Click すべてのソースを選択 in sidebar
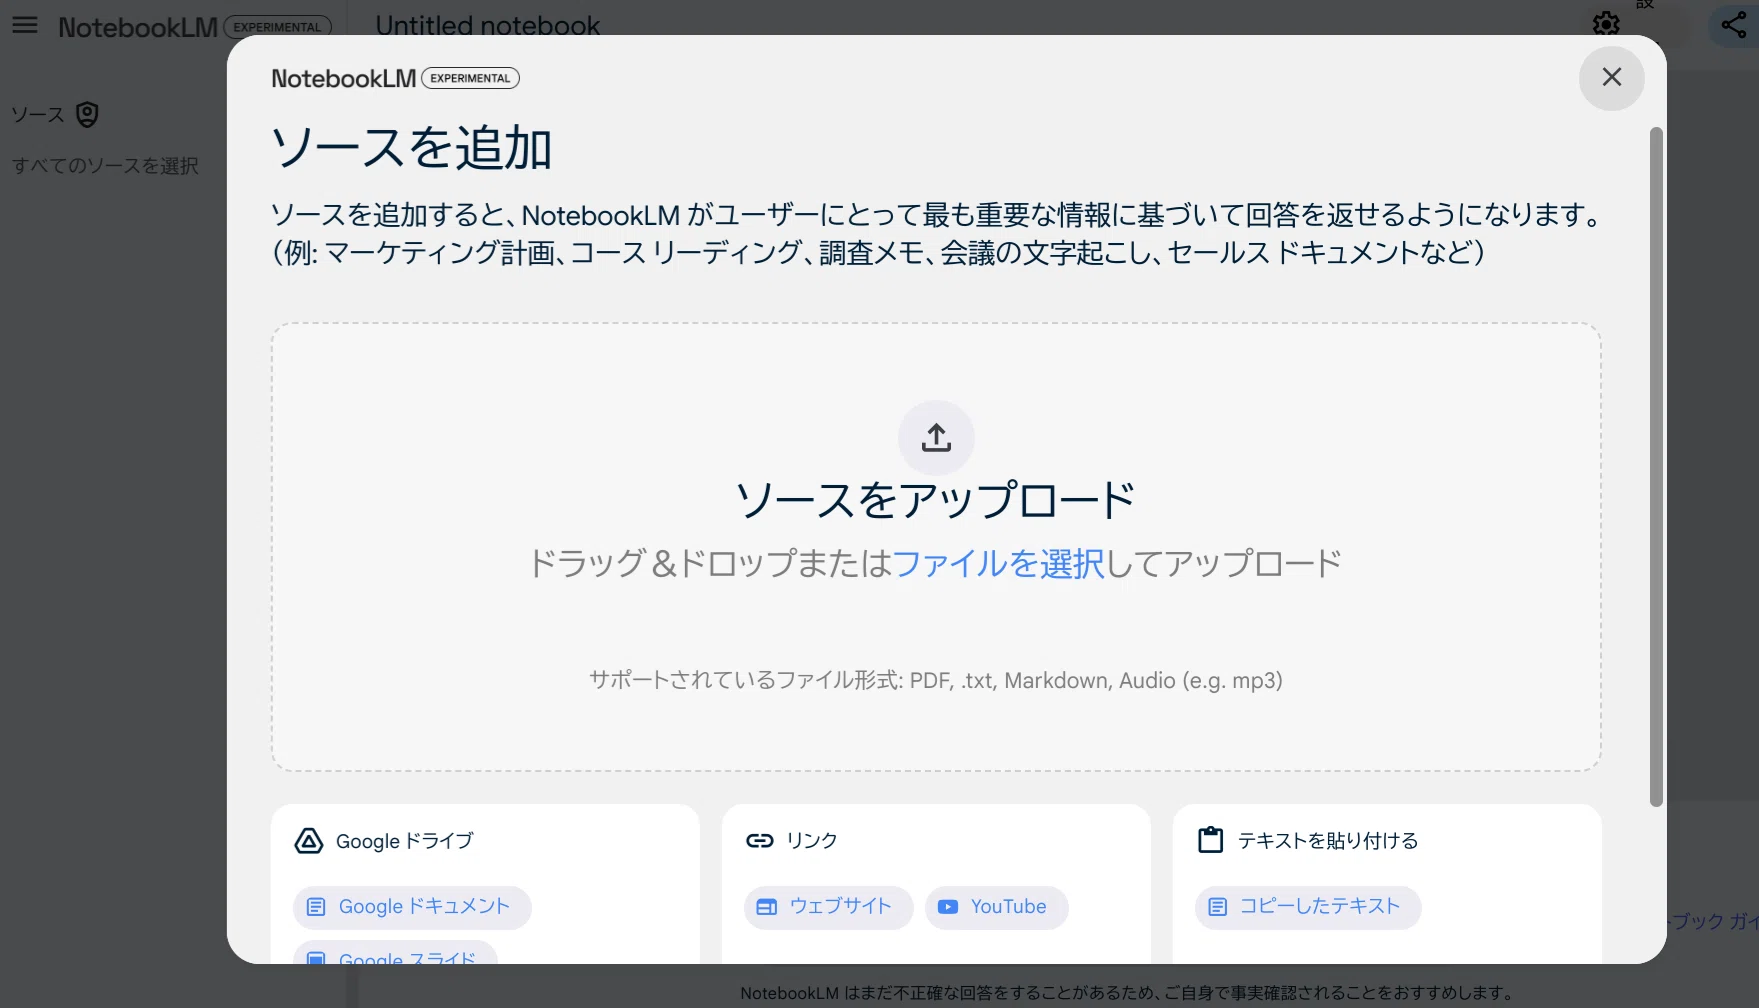 click(x=105, y=165)
